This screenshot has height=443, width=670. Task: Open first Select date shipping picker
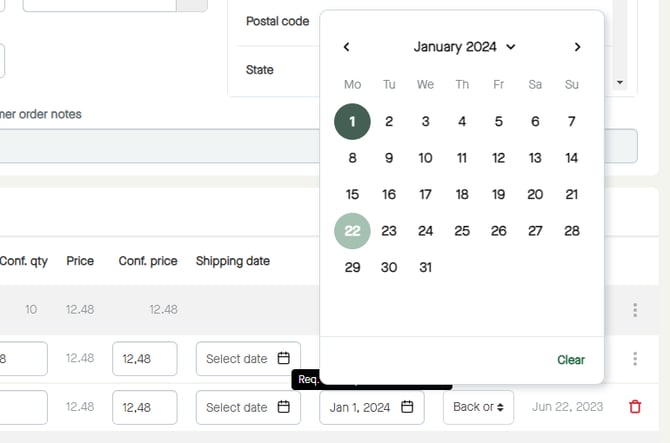tap(247, 359)
